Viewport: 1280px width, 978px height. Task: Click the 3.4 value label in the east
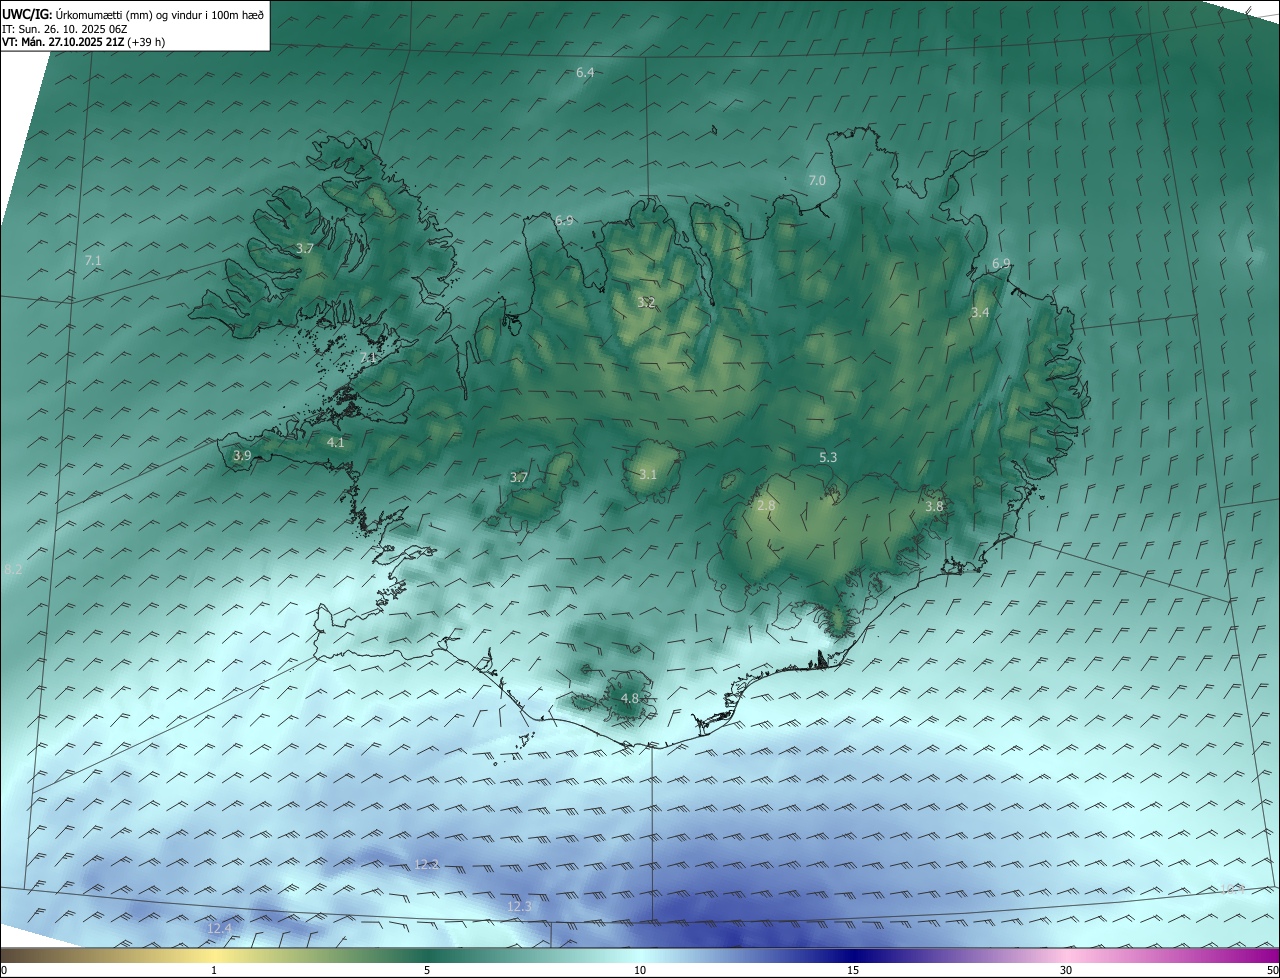(x=980, y=313)
